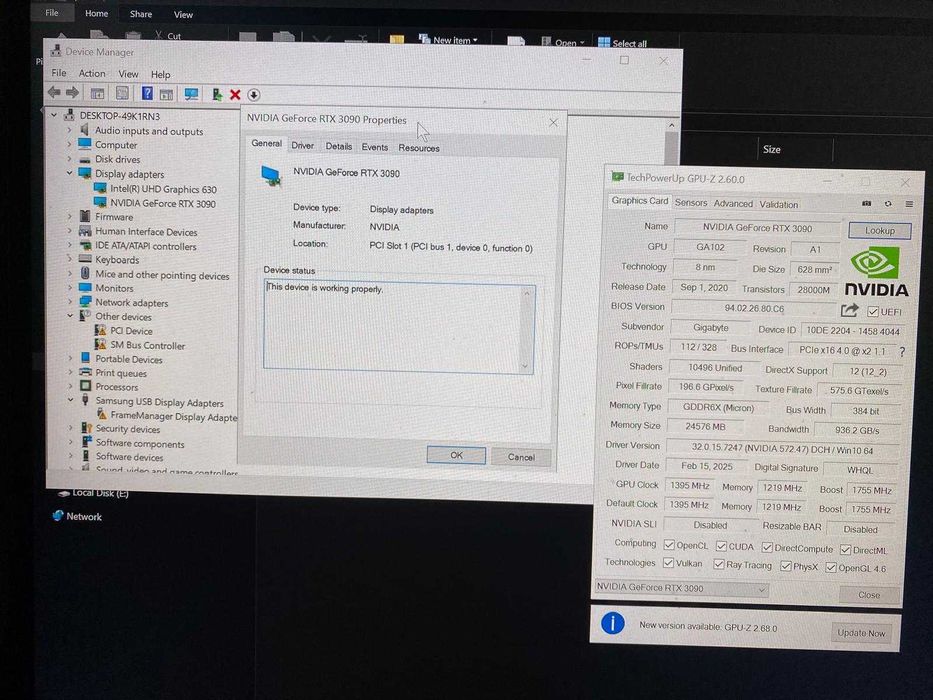Expand Processors node
This screenshot has width=933, height=700.
(71, 386)
